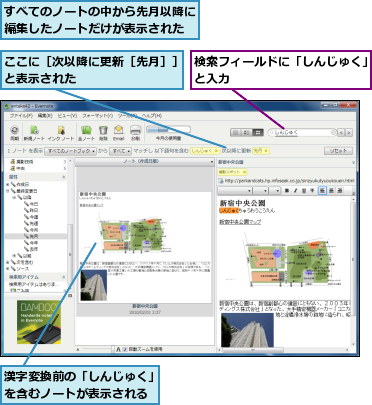372x405 pixels.
Task: Expand the 以前 subtree node
Action: click(14, 256)
